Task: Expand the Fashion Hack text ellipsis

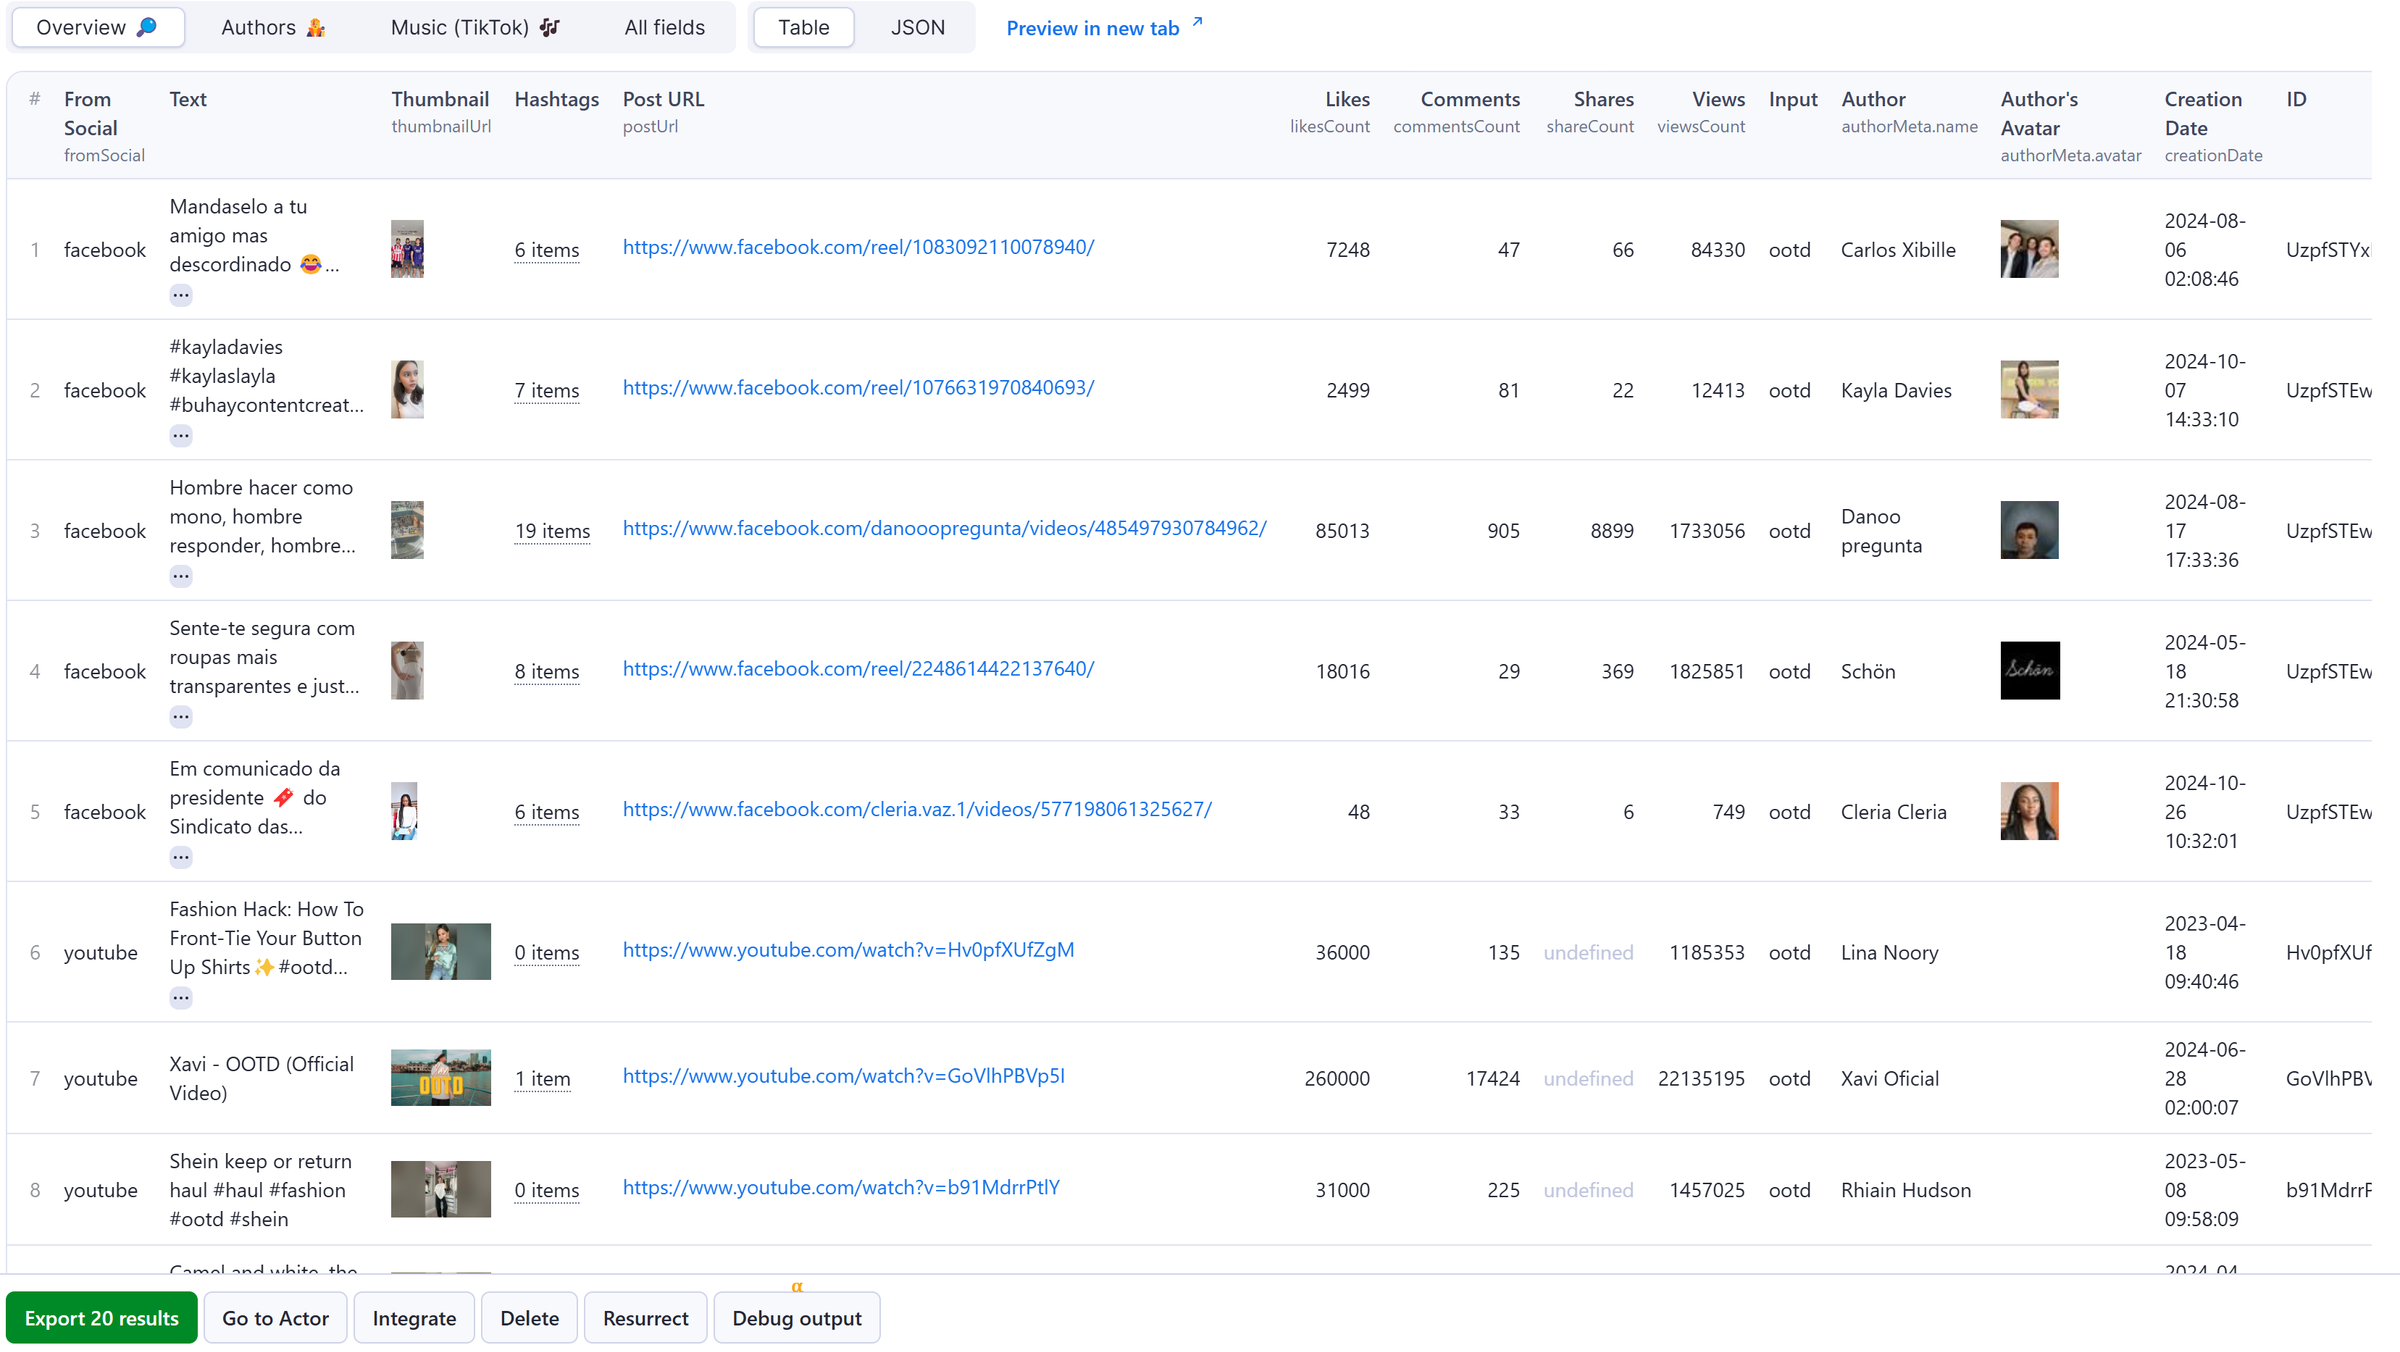Action: pyautogui.click(x=180, y=998)
